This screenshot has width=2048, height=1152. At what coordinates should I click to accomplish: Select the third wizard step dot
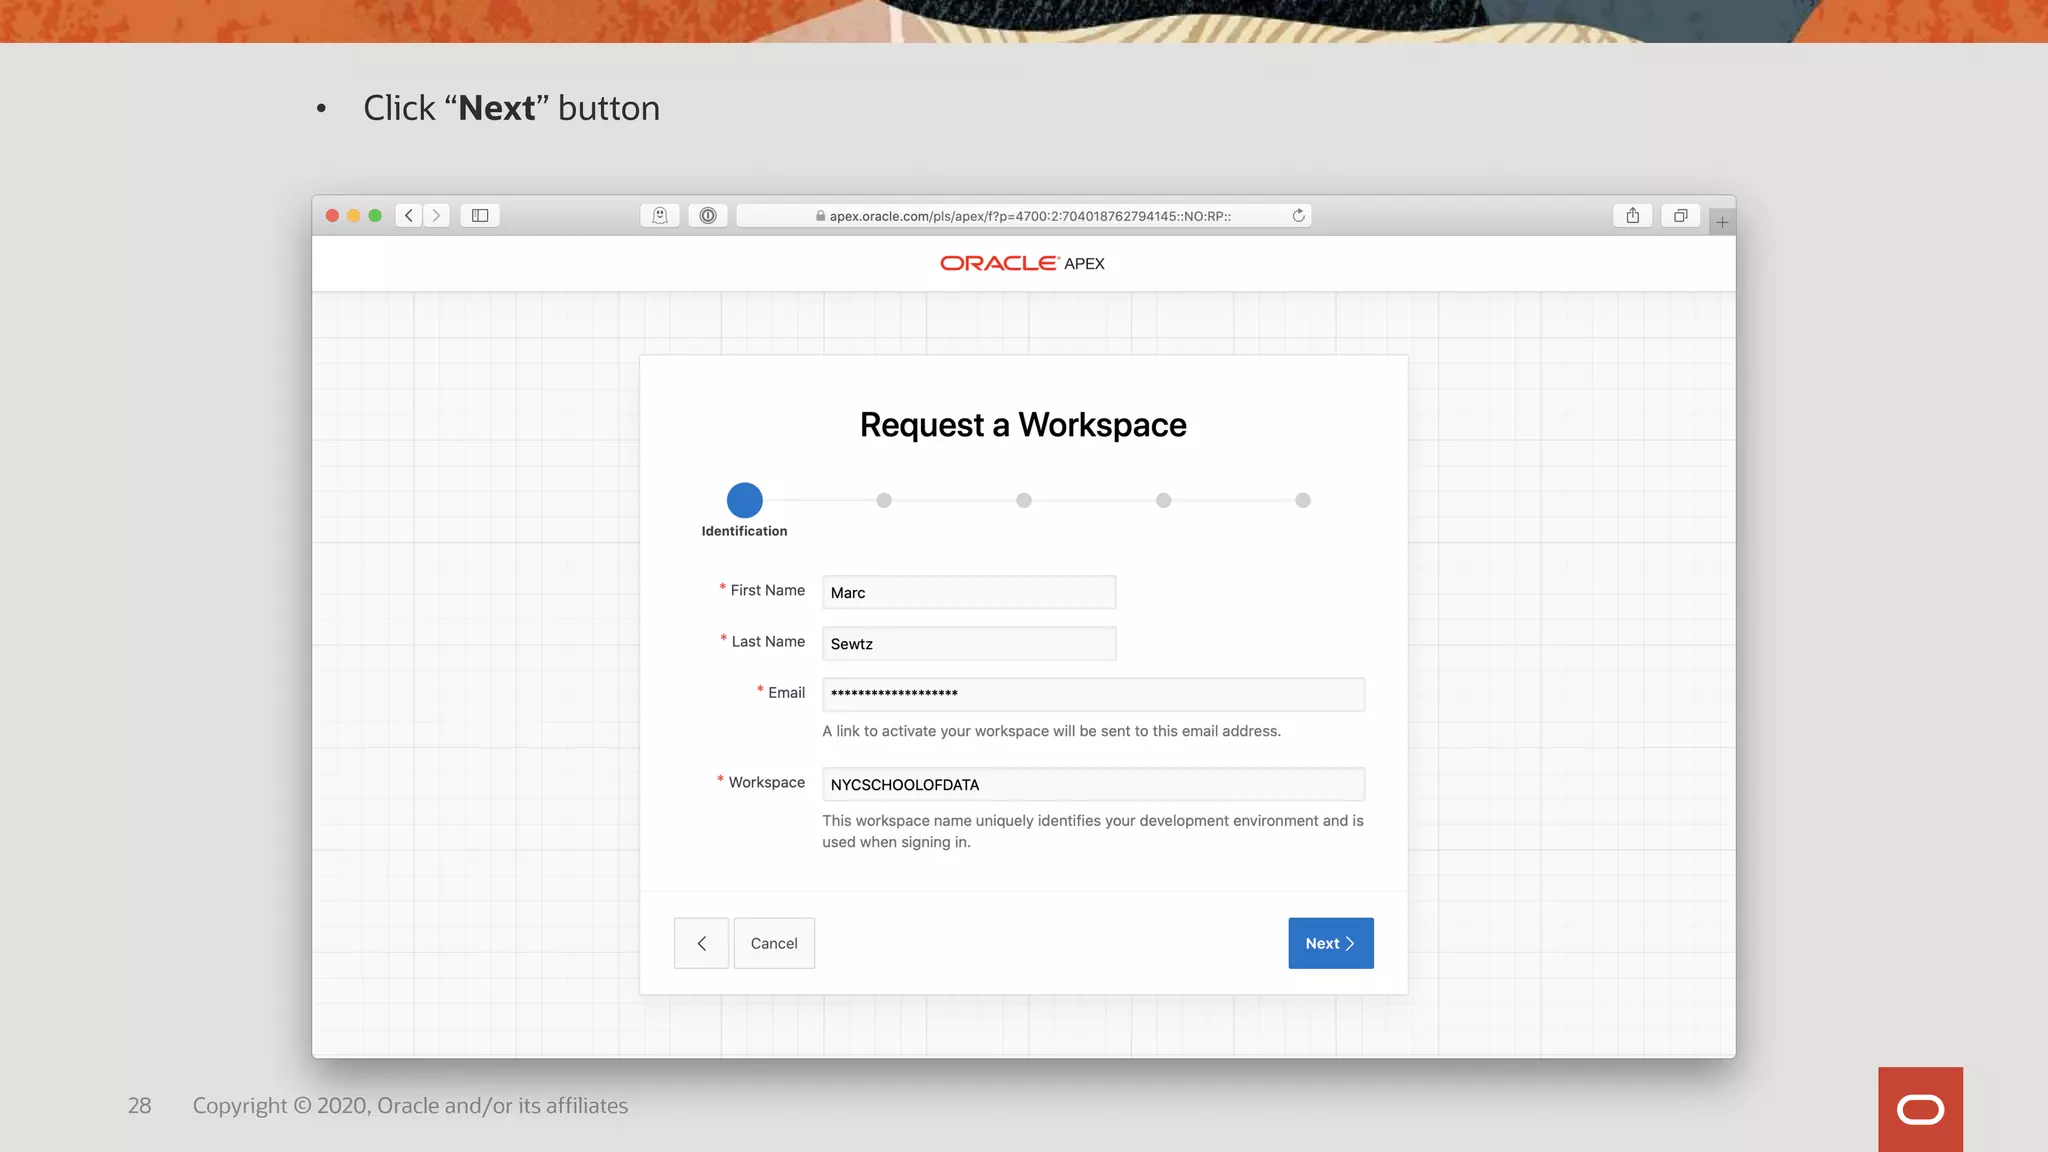pos(1024,500)
